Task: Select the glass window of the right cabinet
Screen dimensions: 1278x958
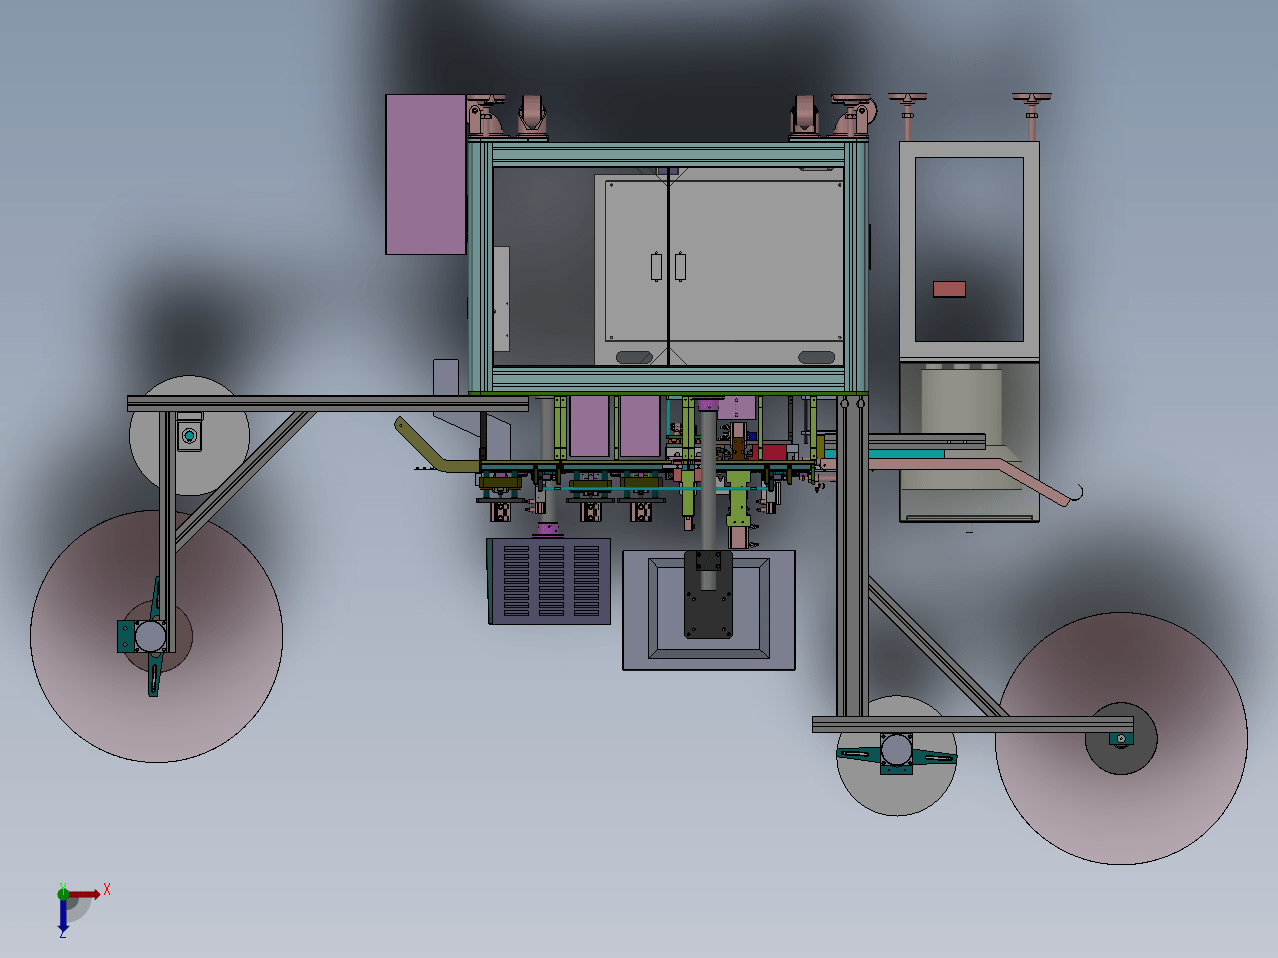Action: point(970,249)
